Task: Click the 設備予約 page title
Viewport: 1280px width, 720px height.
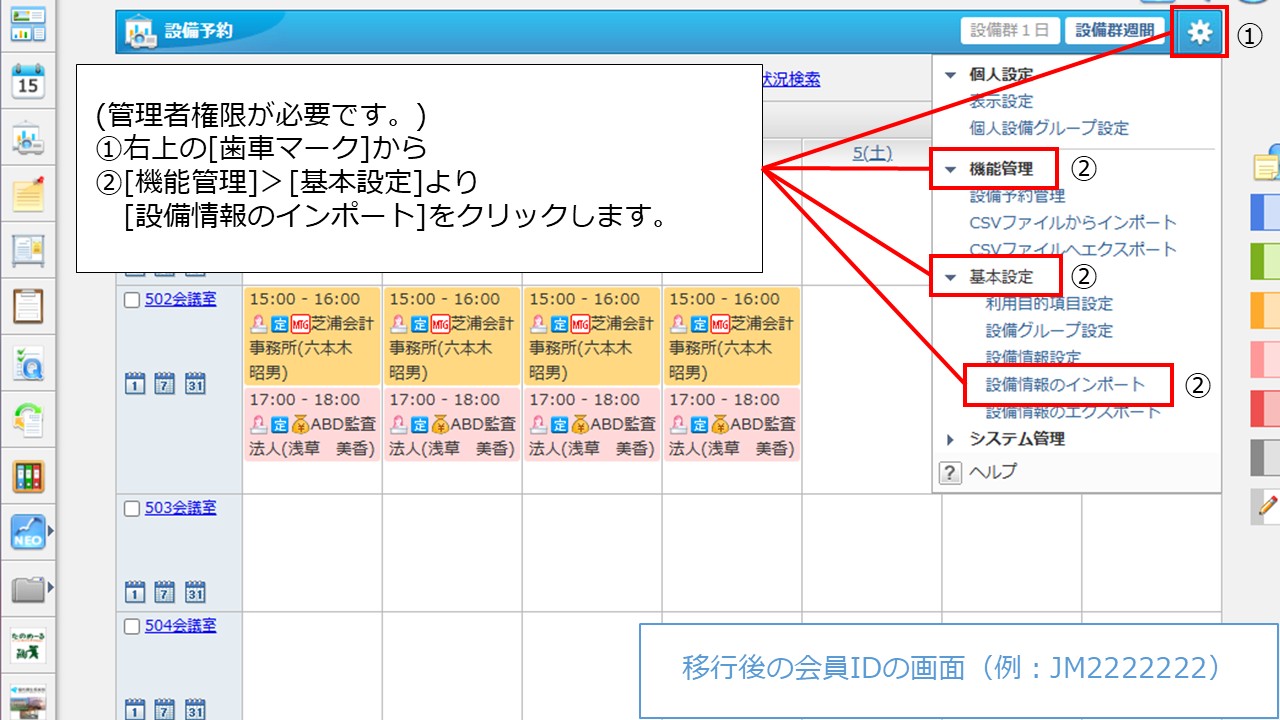Action: point(198,31)
